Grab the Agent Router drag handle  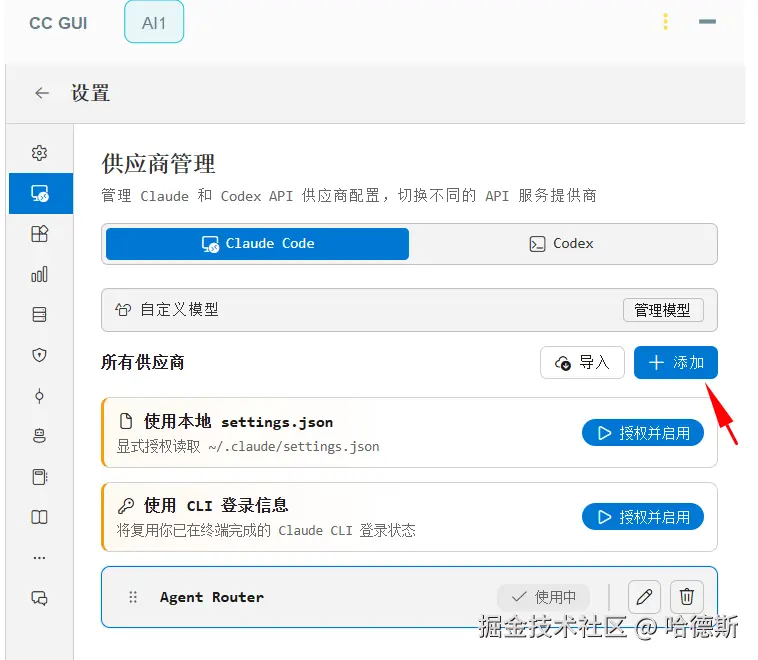(133, 597)
